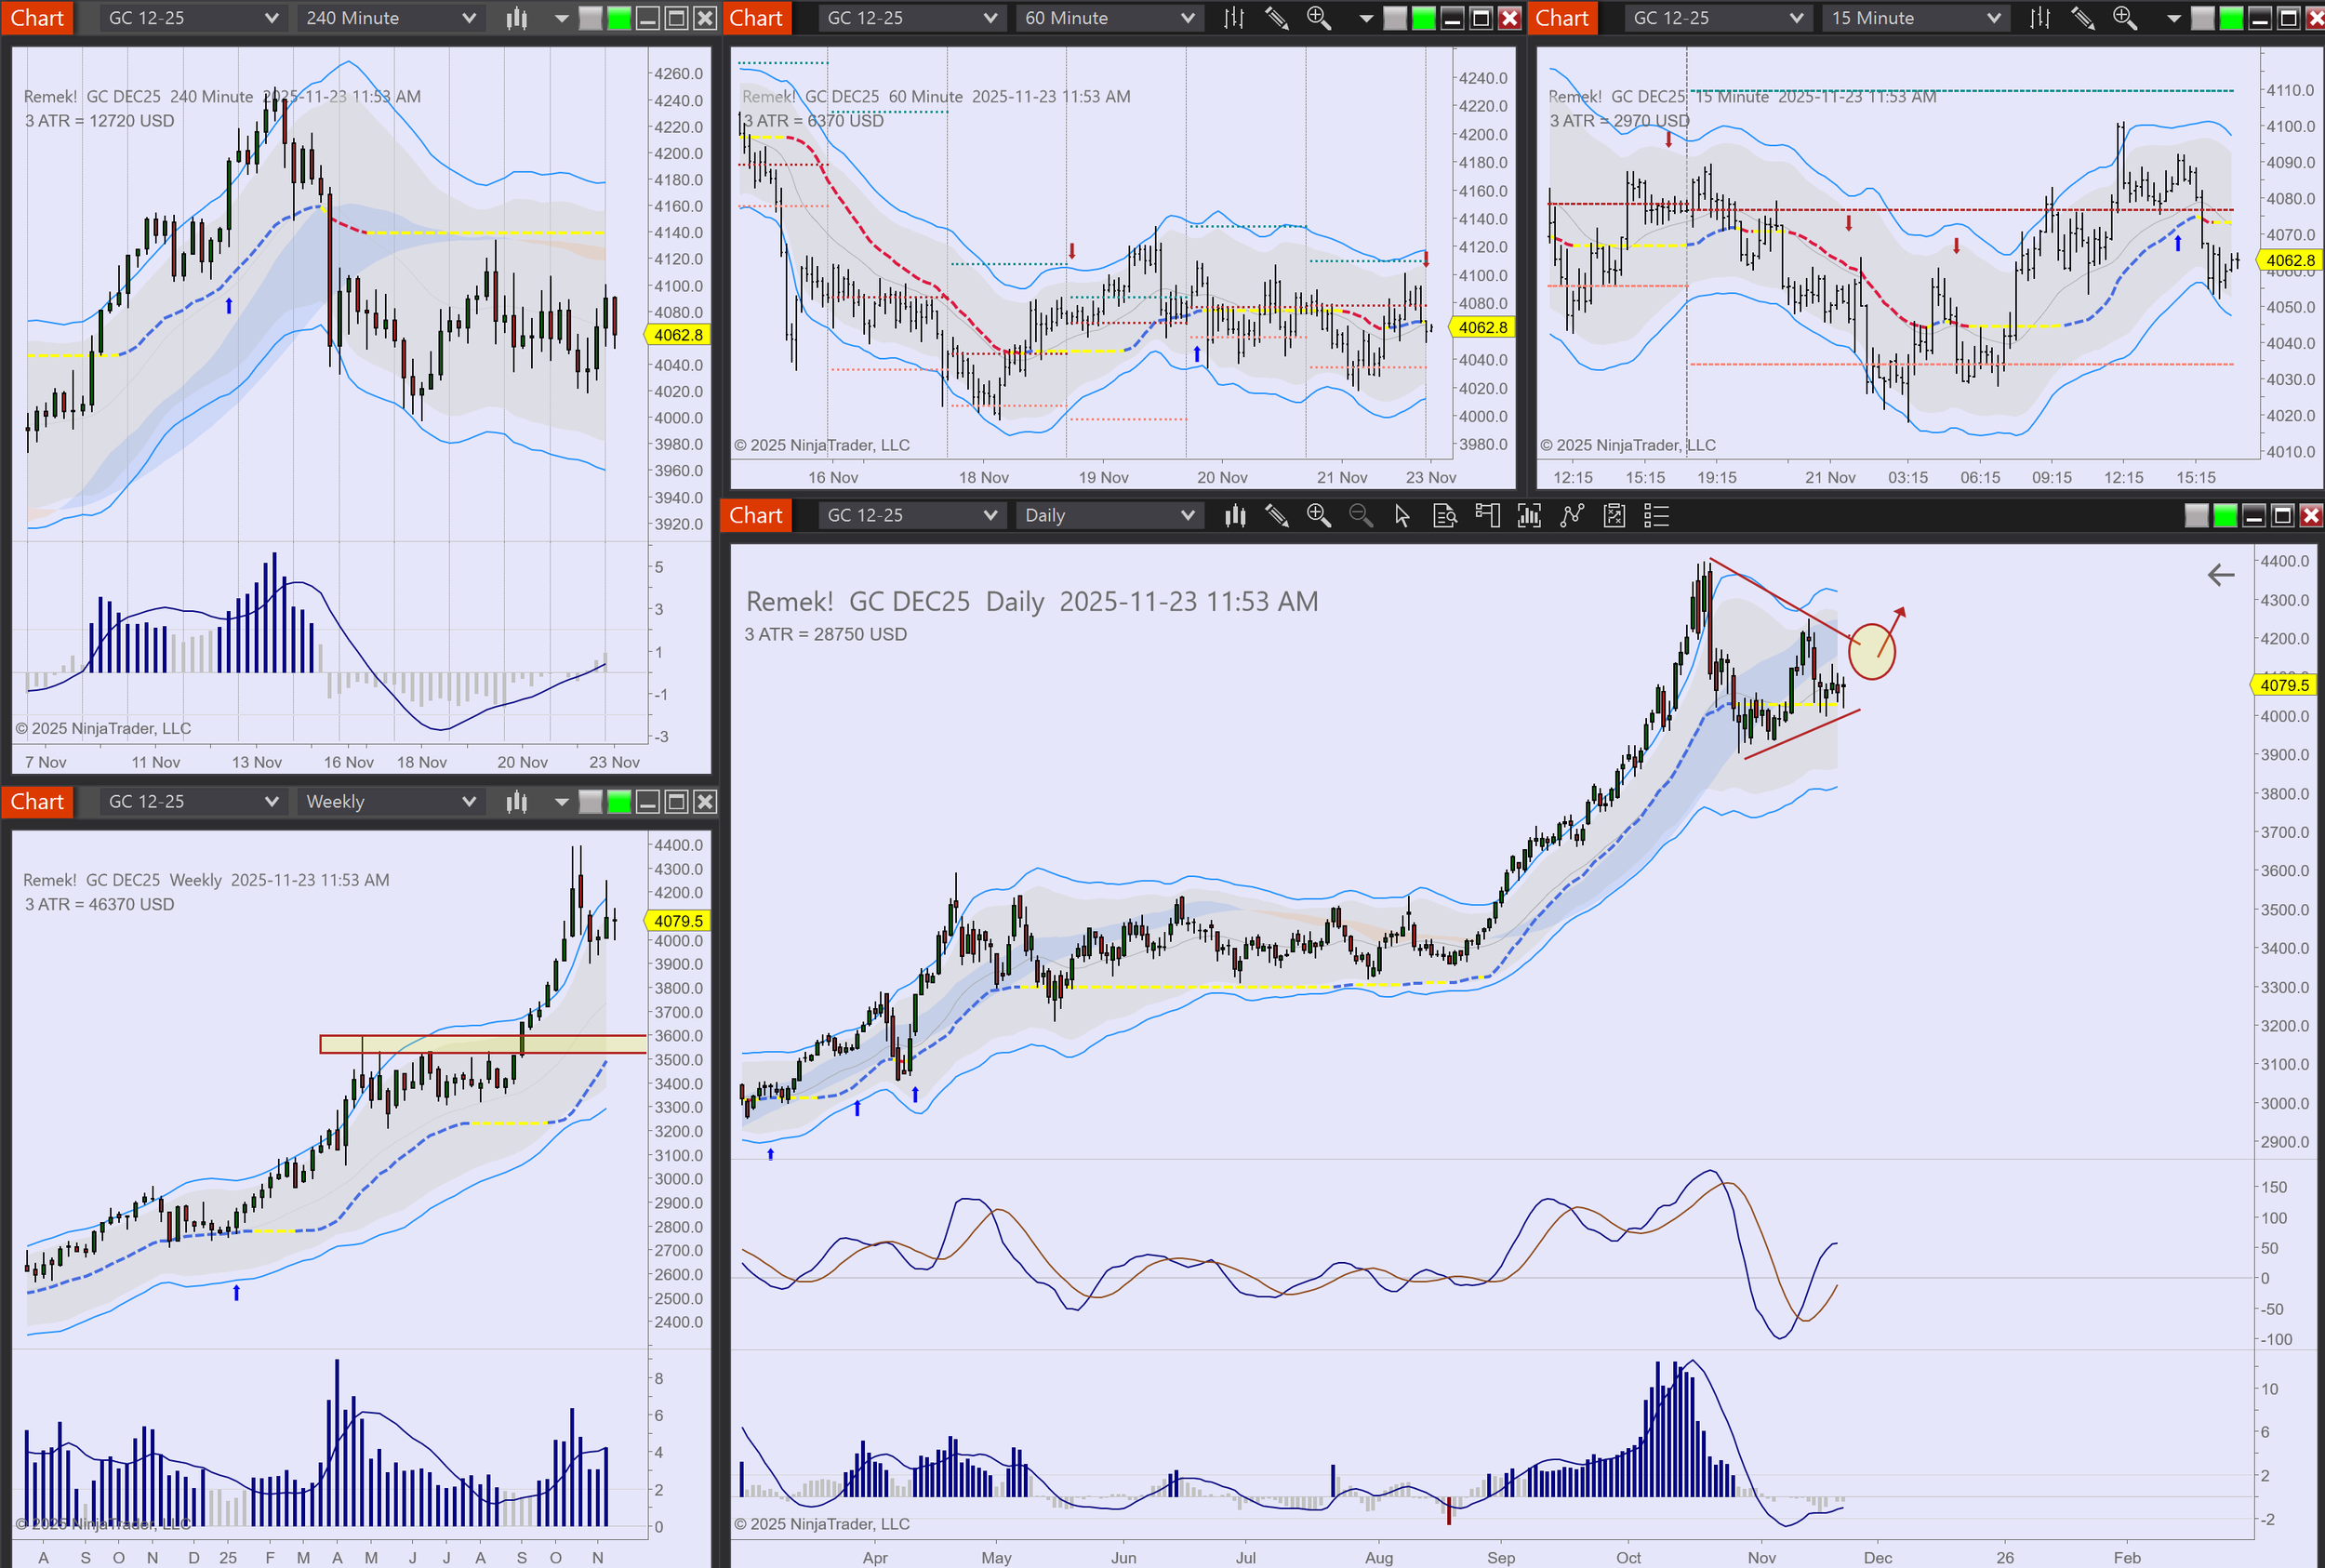Open Chart Trader icon in Daily chart toolbar
Viewport: 2325px width, 1568px height.
point(1487,516)
